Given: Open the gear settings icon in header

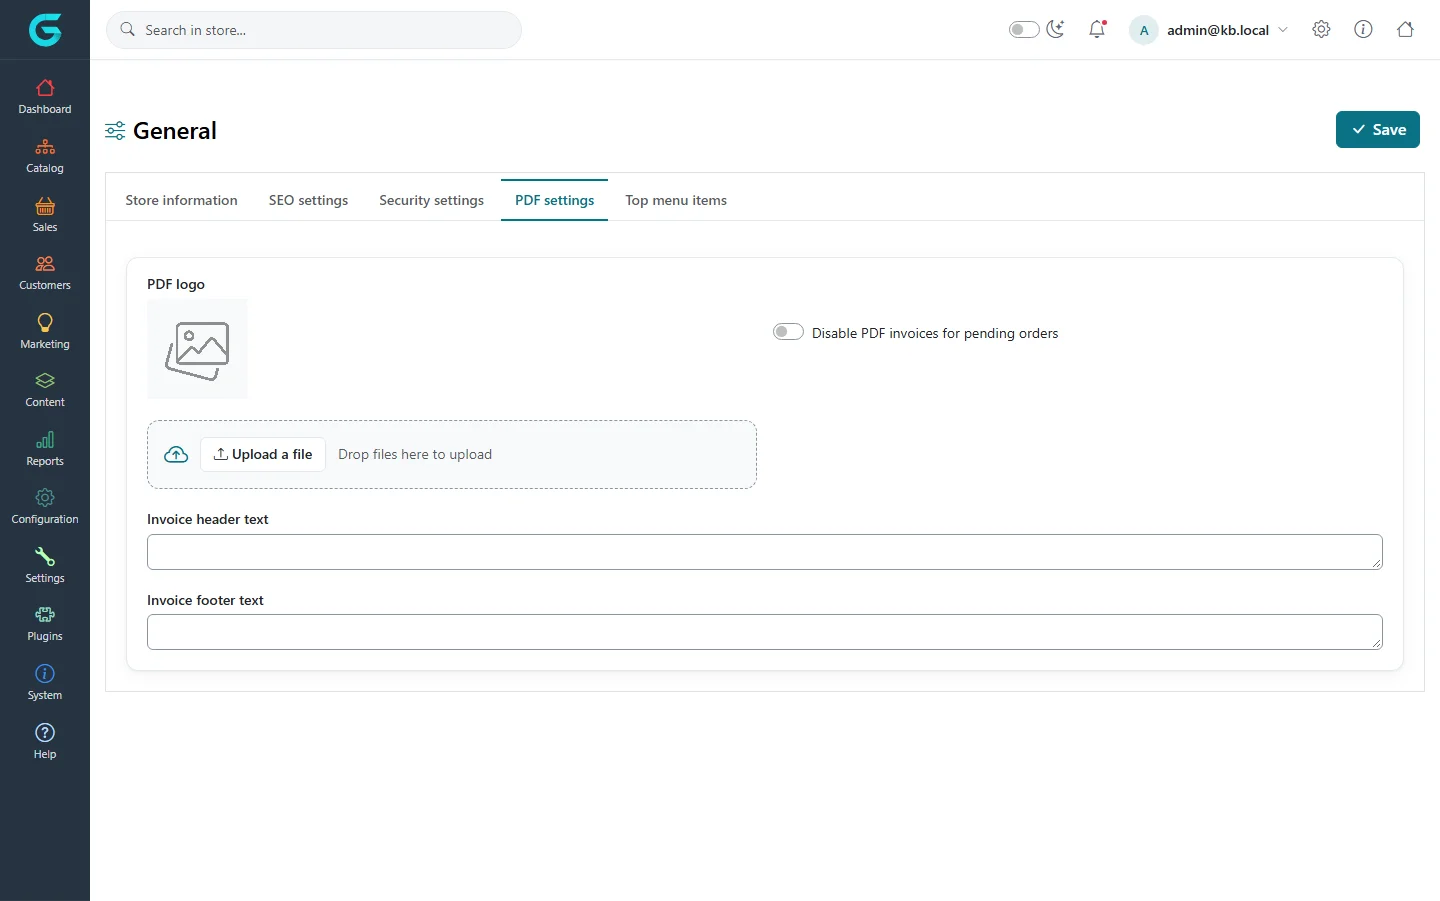Looking at the screenshot, I should (x=1321, y=30).
